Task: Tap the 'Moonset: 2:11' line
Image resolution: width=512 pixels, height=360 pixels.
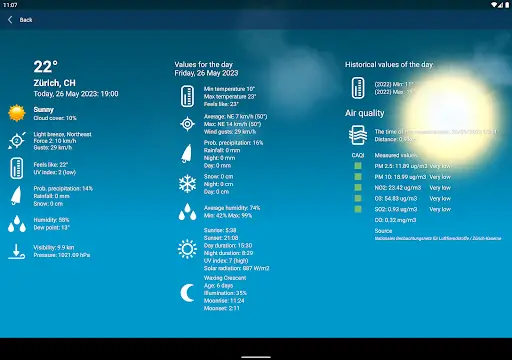Action: click(x=222, y=308)
